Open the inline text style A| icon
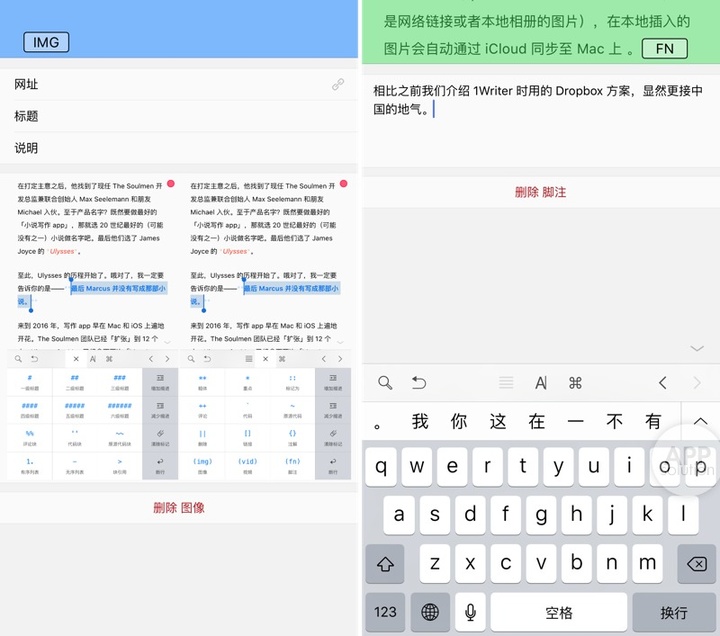This screenshot has width=720, height=636. pos(541,383)
